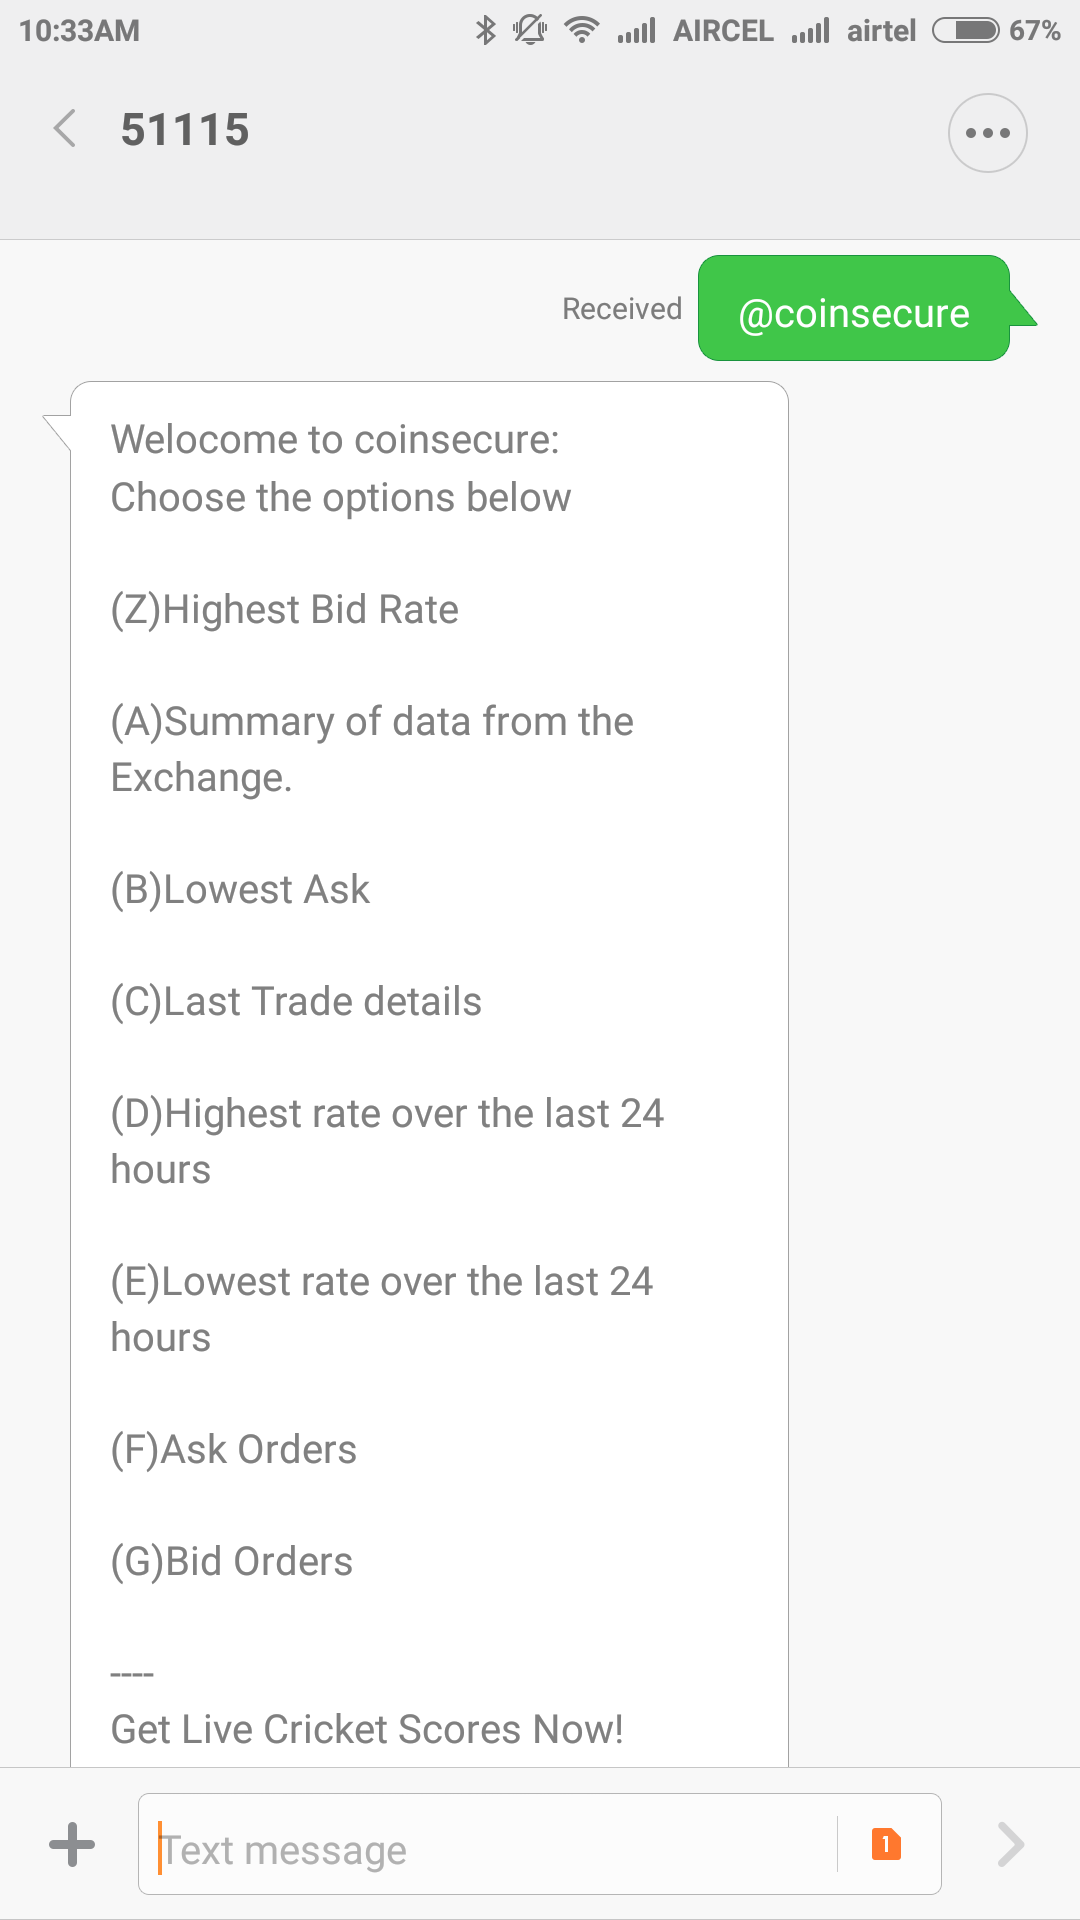
Task: Tap the plus attachment icon
Action: 72,1844
